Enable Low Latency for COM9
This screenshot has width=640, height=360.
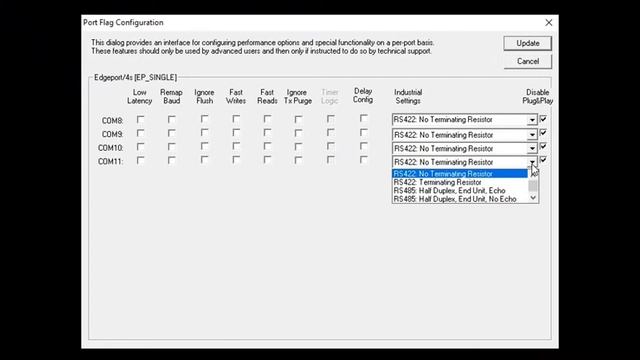(140, 133)
